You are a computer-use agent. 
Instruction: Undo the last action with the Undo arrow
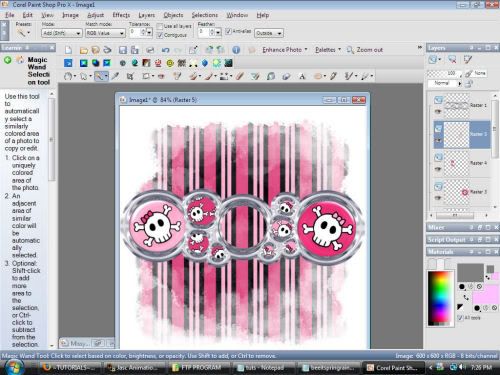click(165, 50)
